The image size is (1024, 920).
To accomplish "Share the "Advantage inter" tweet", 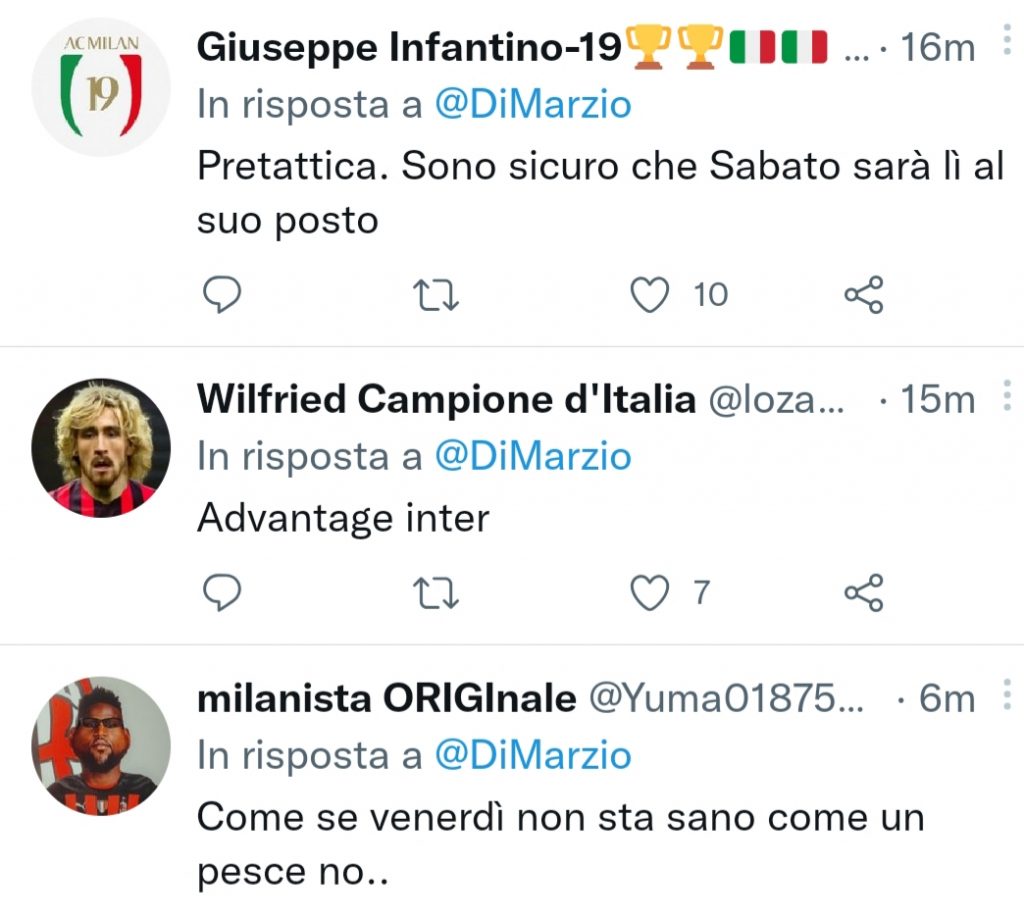I will [864, 593].
